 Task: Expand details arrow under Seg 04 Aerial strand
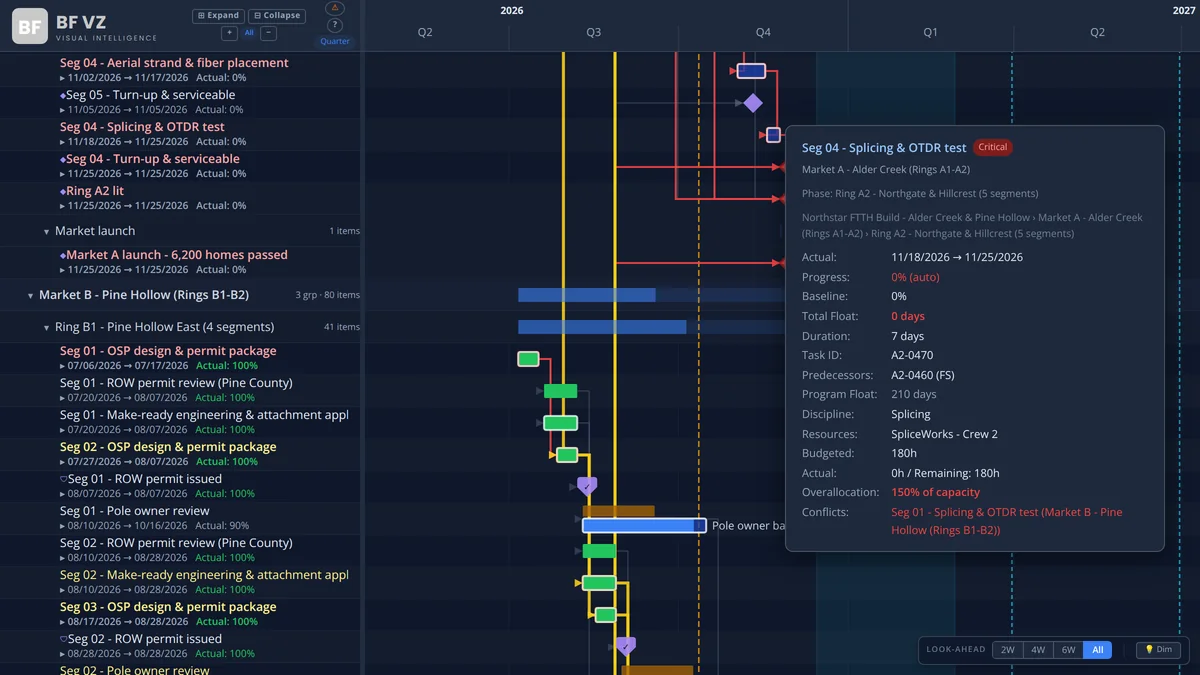pos(63,78)
